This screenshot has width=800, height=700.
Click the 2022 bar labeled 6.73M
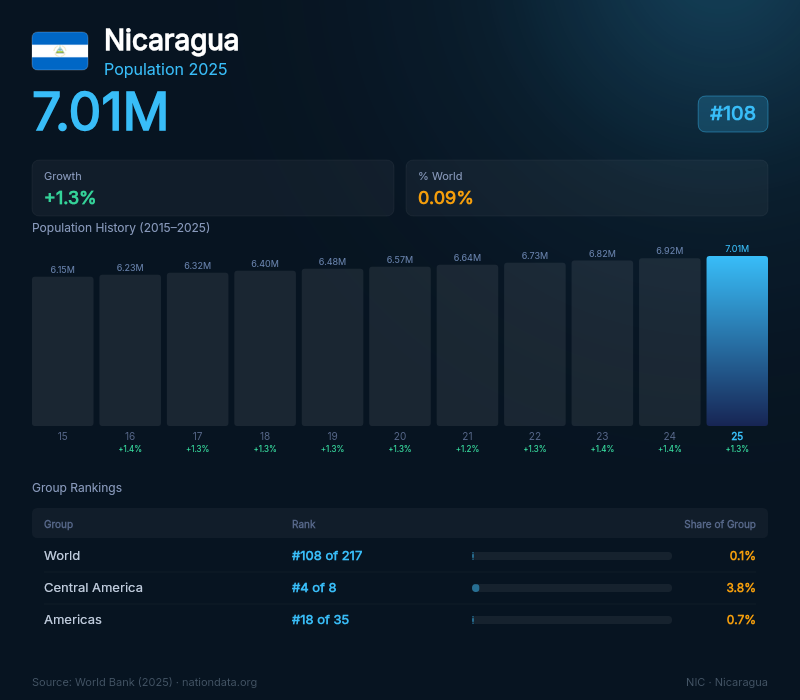click(x=535, y=344)
